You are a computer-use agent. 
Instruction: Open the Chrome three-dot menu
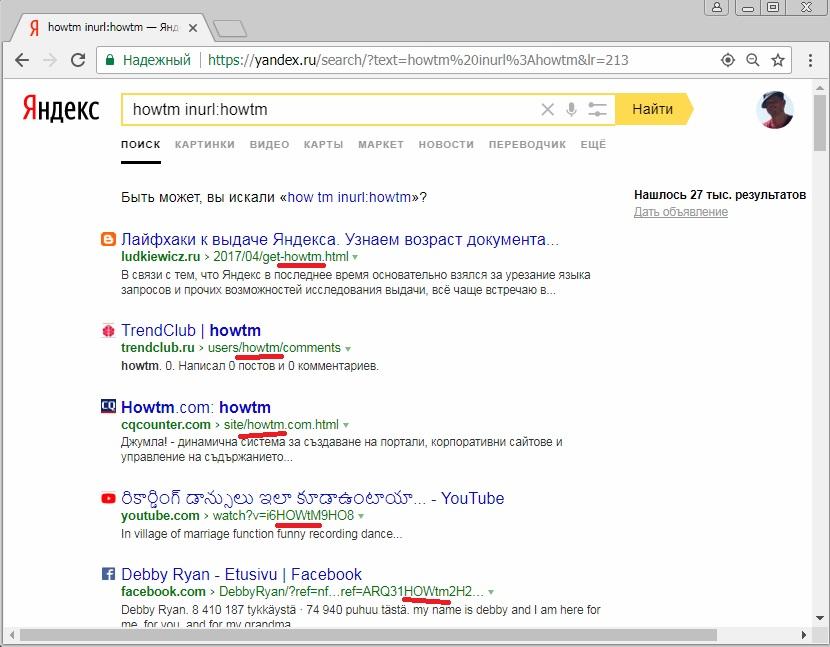[810, 60]
